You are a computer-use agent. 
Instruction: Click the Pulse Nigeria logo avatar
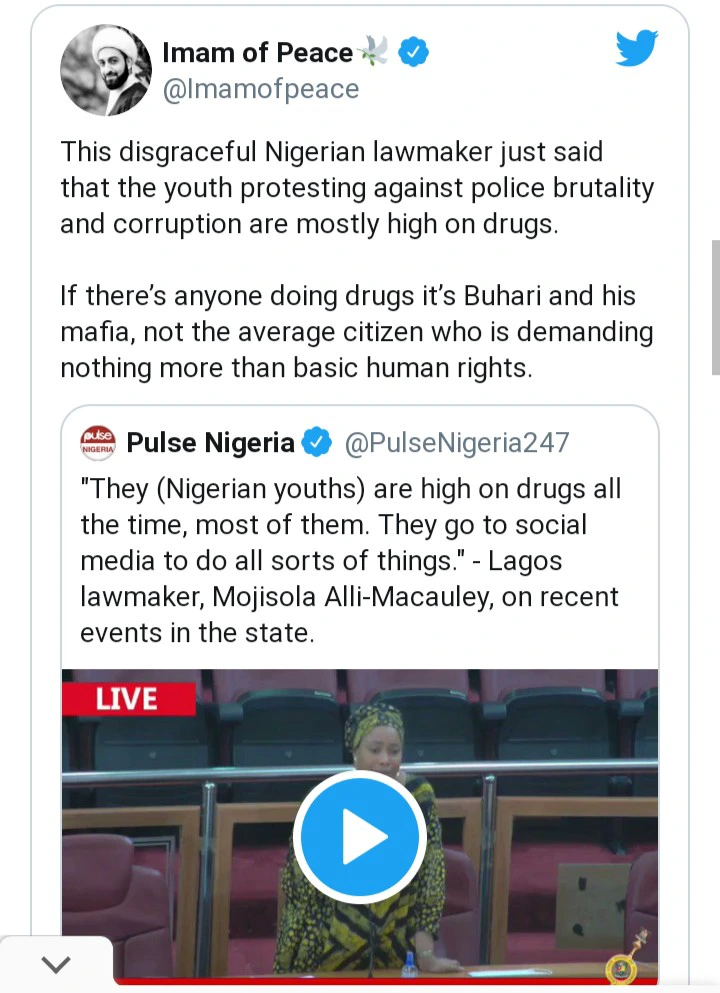(98, 442)
